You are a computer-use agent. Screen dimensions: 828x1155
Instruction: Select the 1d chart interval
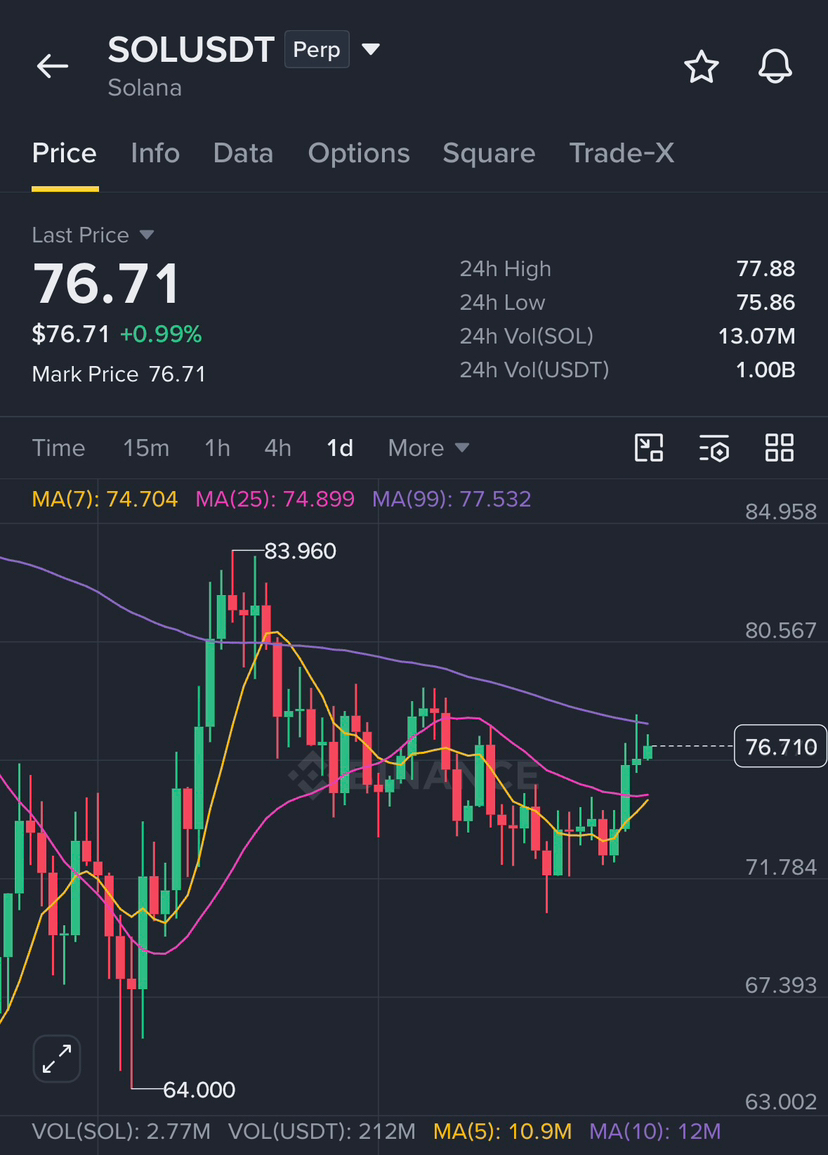point(340,448)
